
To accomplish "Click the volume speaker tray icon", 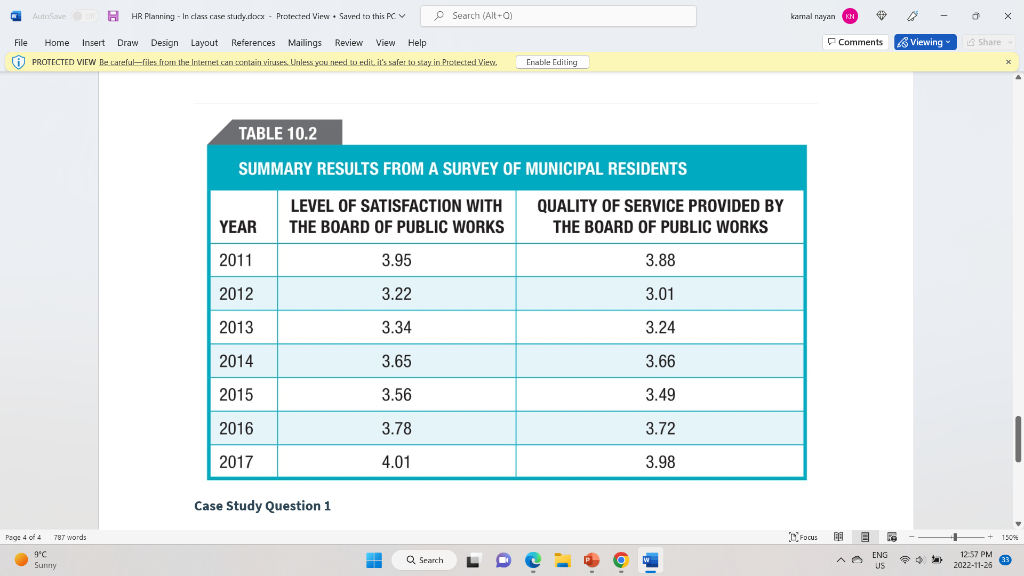I will (x=920, y=560).
